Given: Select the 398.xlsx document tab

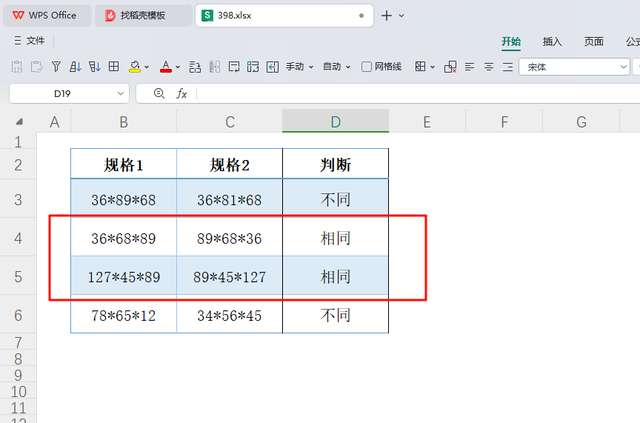Looking at the screenshot, I should 284,16.
